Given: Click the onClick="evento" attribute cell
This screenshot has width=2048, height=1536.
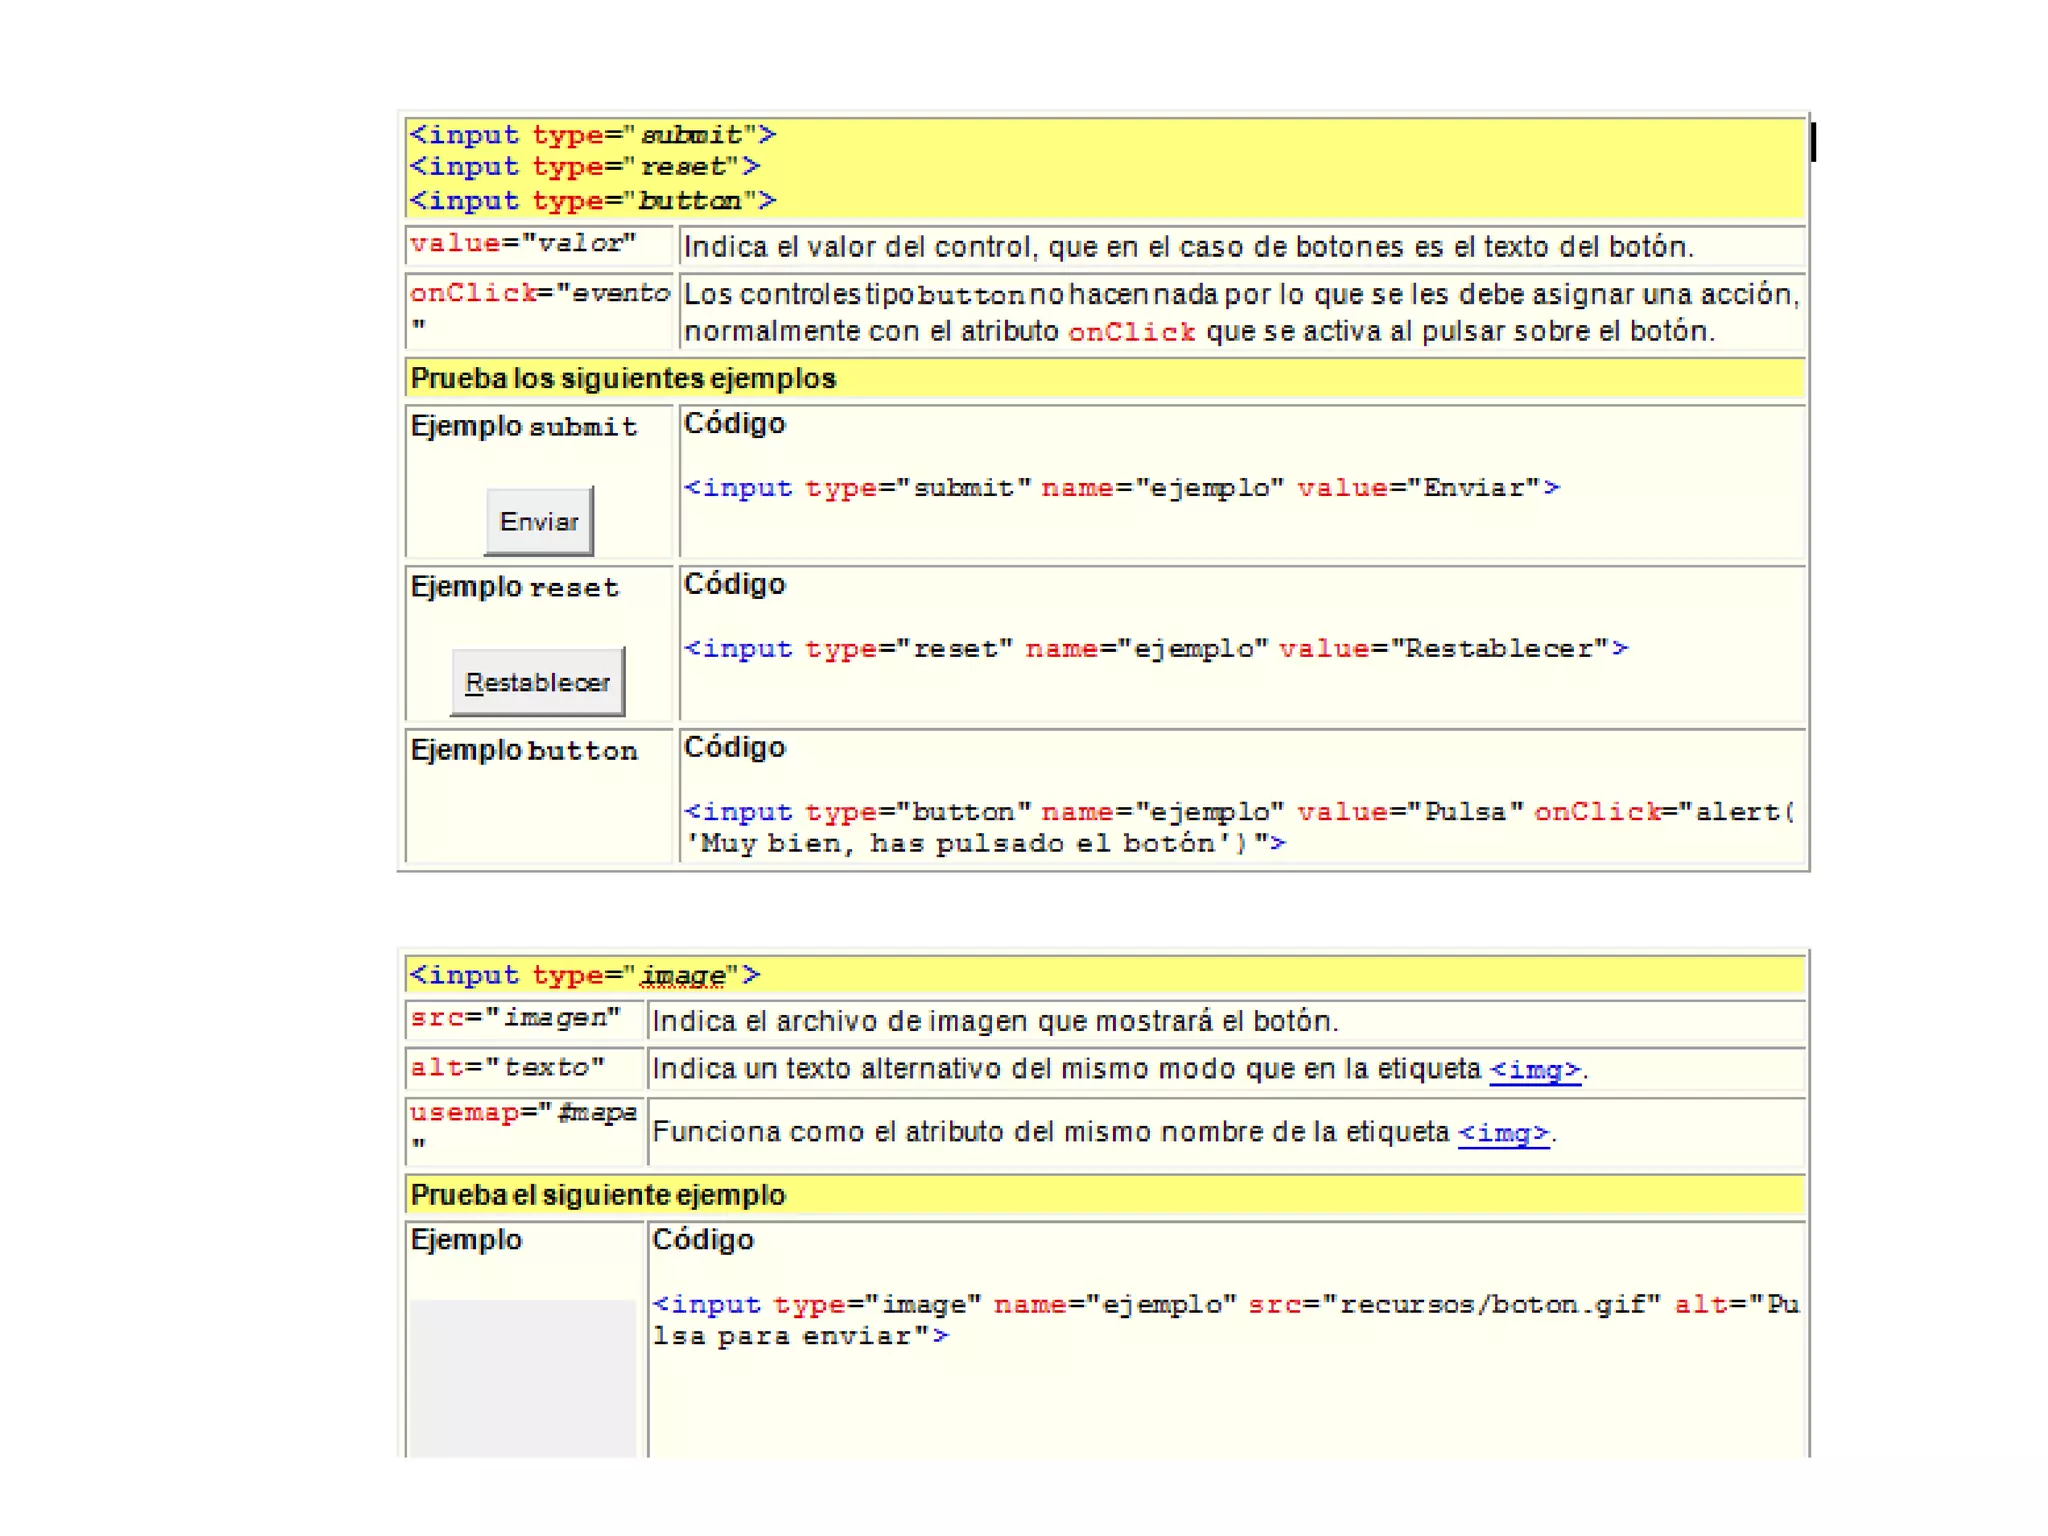Looking at the screenshot, I should [x=538, y=308].
